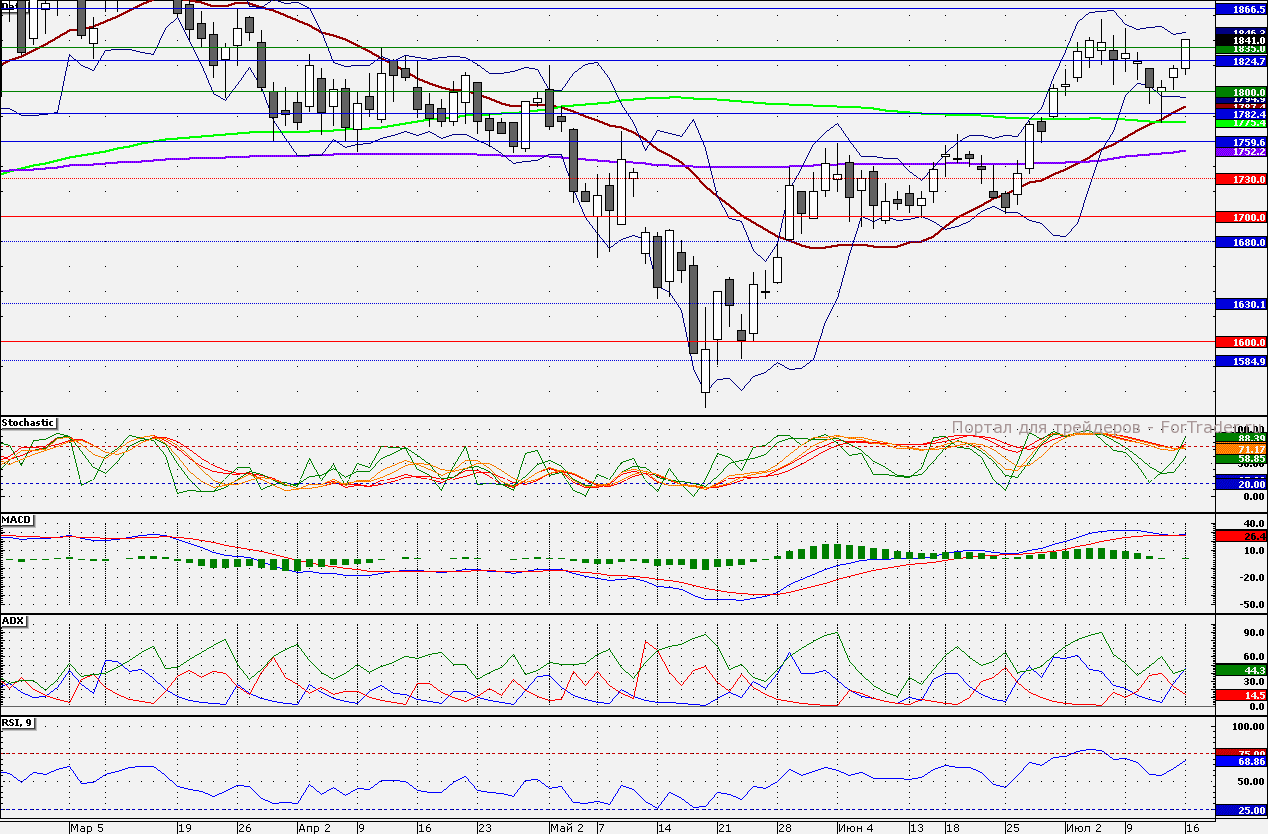Select the purple 1752.2 moving average label
Image resolution: width=1268 pixels, height=834 pixels.
tap(1240, 152)
